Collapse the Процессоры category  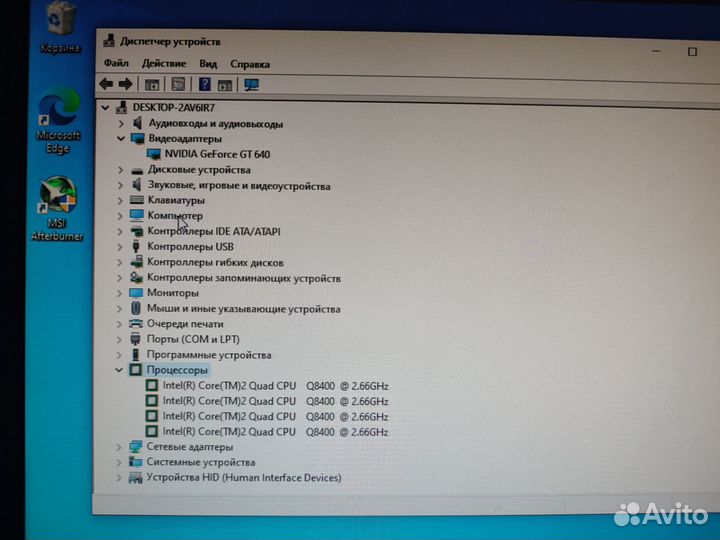pyautogui.click(x=119, y=370)
